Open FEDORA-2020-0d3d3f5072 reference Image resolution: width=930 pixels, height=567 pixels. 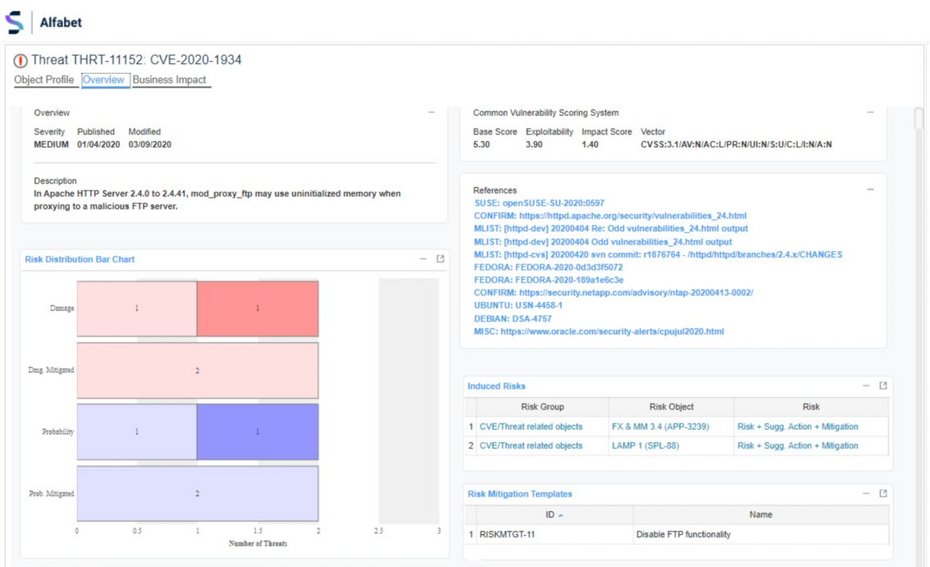click(x=548, y=267)
